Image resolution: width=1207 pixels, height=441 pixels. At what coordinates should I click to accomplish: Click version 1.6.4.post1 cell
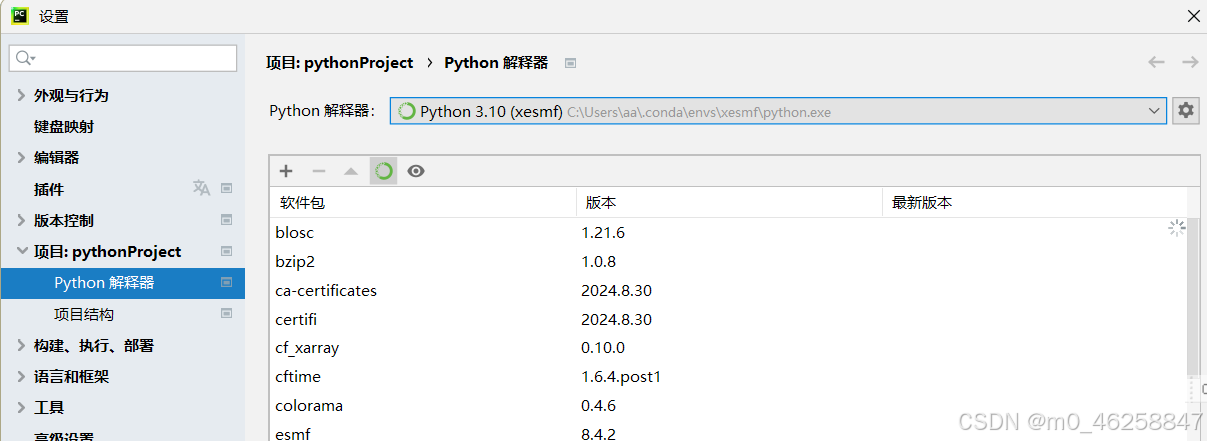pos(621,377)
